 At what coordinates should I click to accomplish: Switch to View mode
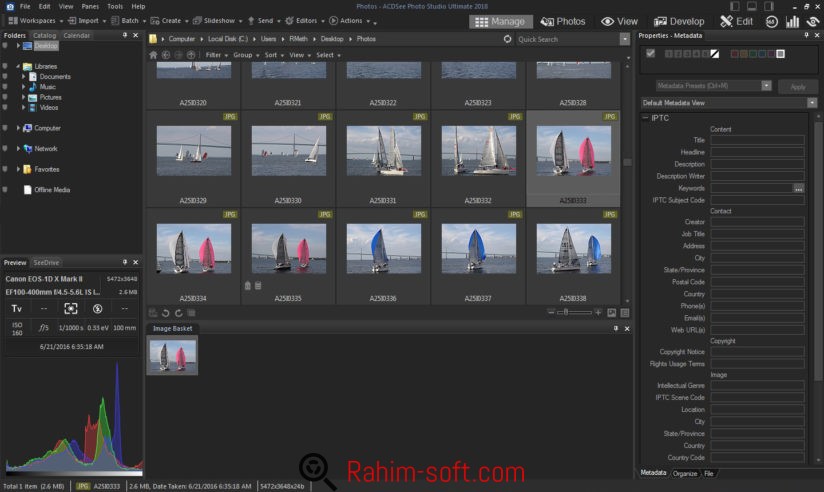(x=619, y=21)
